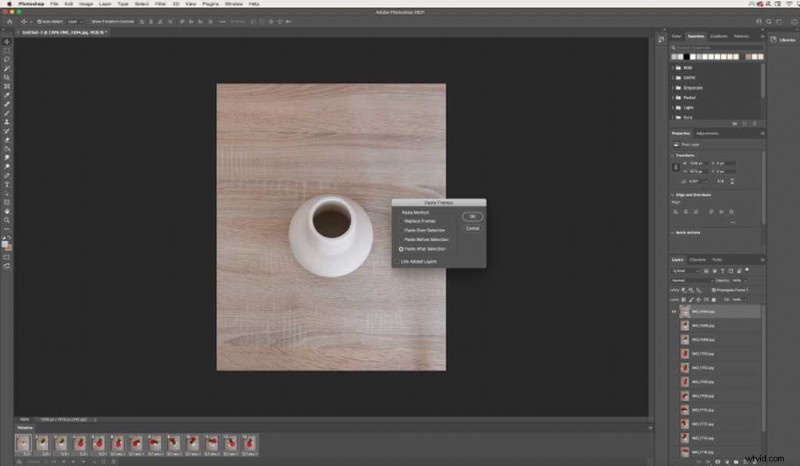Select the Path Selection tool

pos(7,193)
